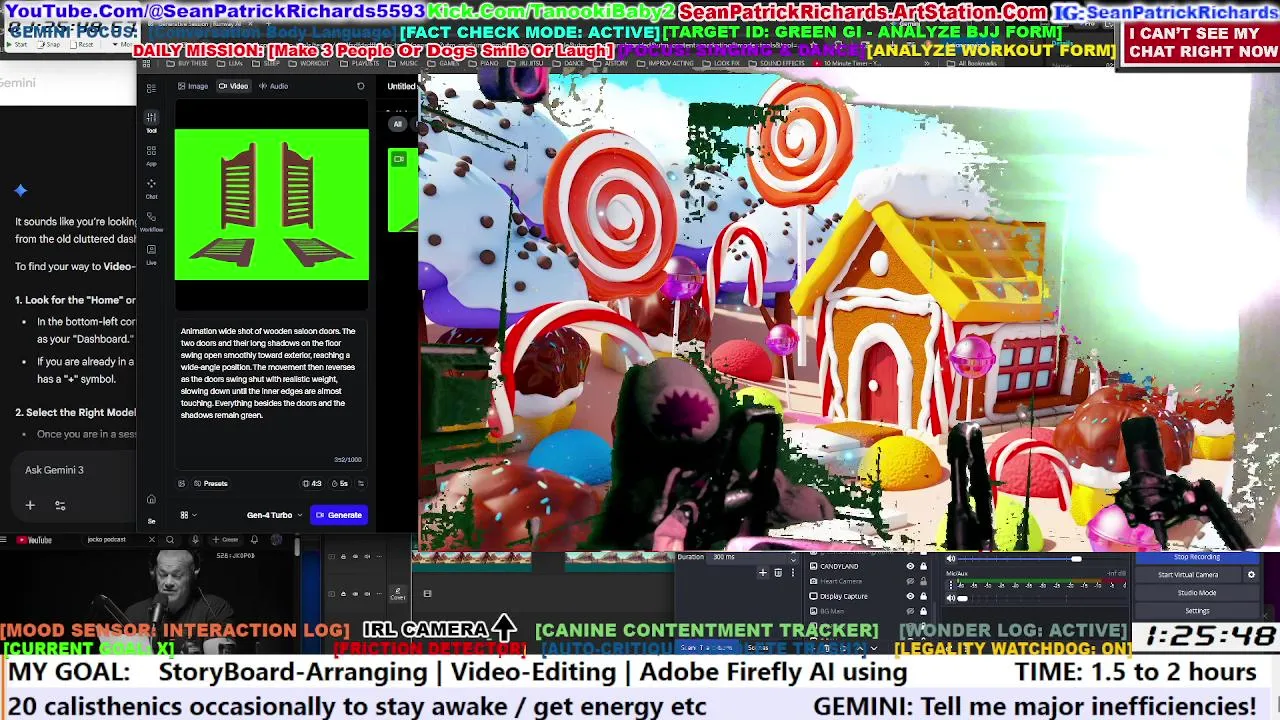Open the Tool section in sidebar
1280x720 pixels.
151,121
